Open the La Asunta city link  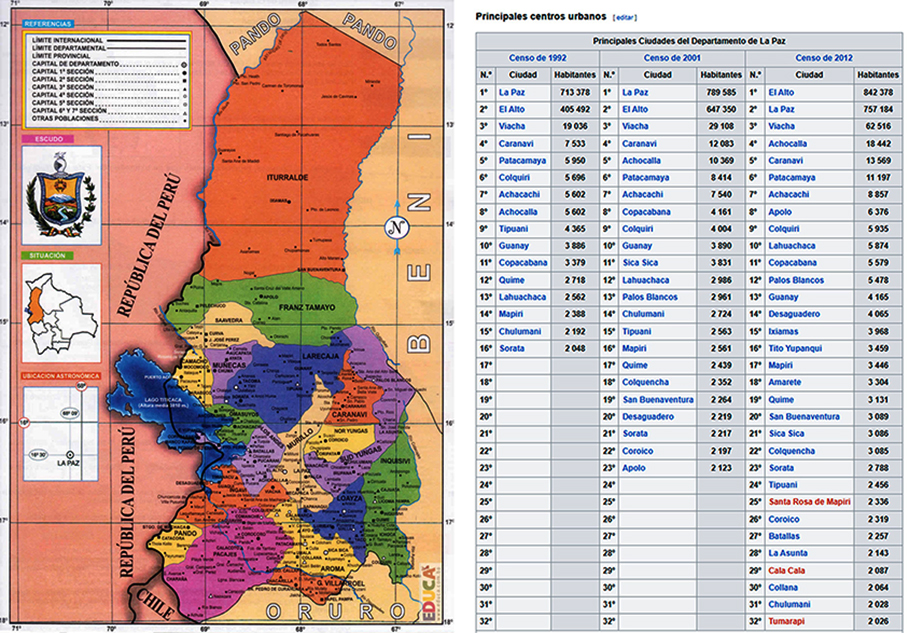[788, 552]
